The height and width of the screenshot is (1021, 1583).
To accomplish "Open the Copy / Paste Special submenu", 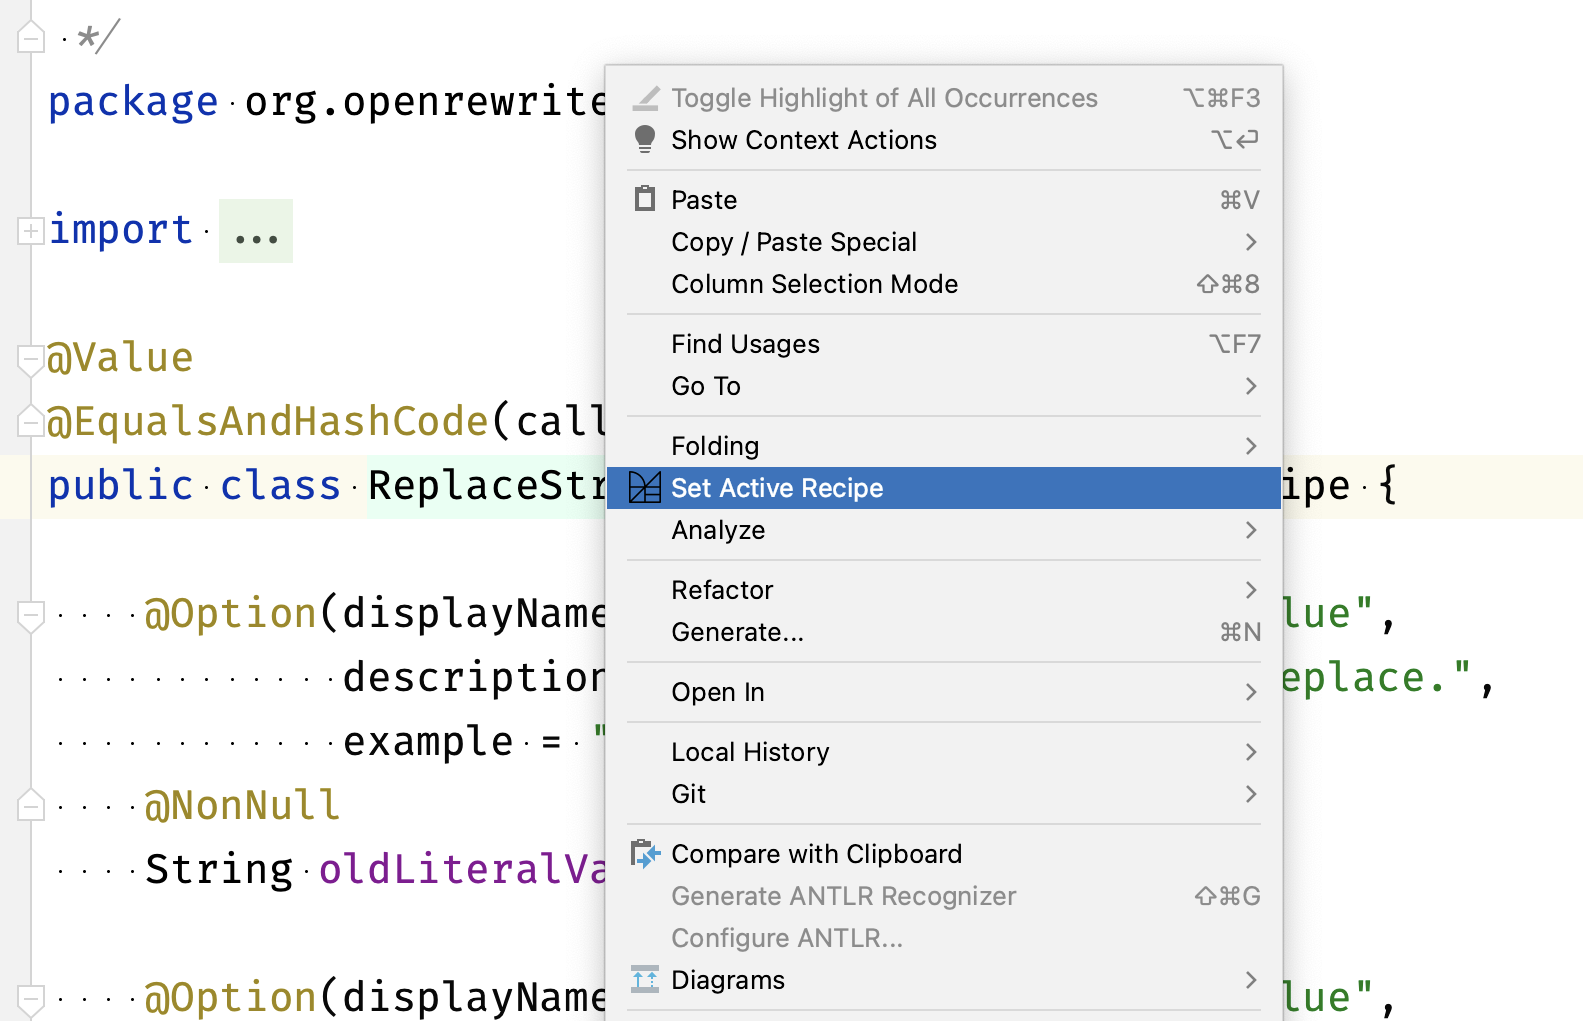I will (x=944, y=242).
